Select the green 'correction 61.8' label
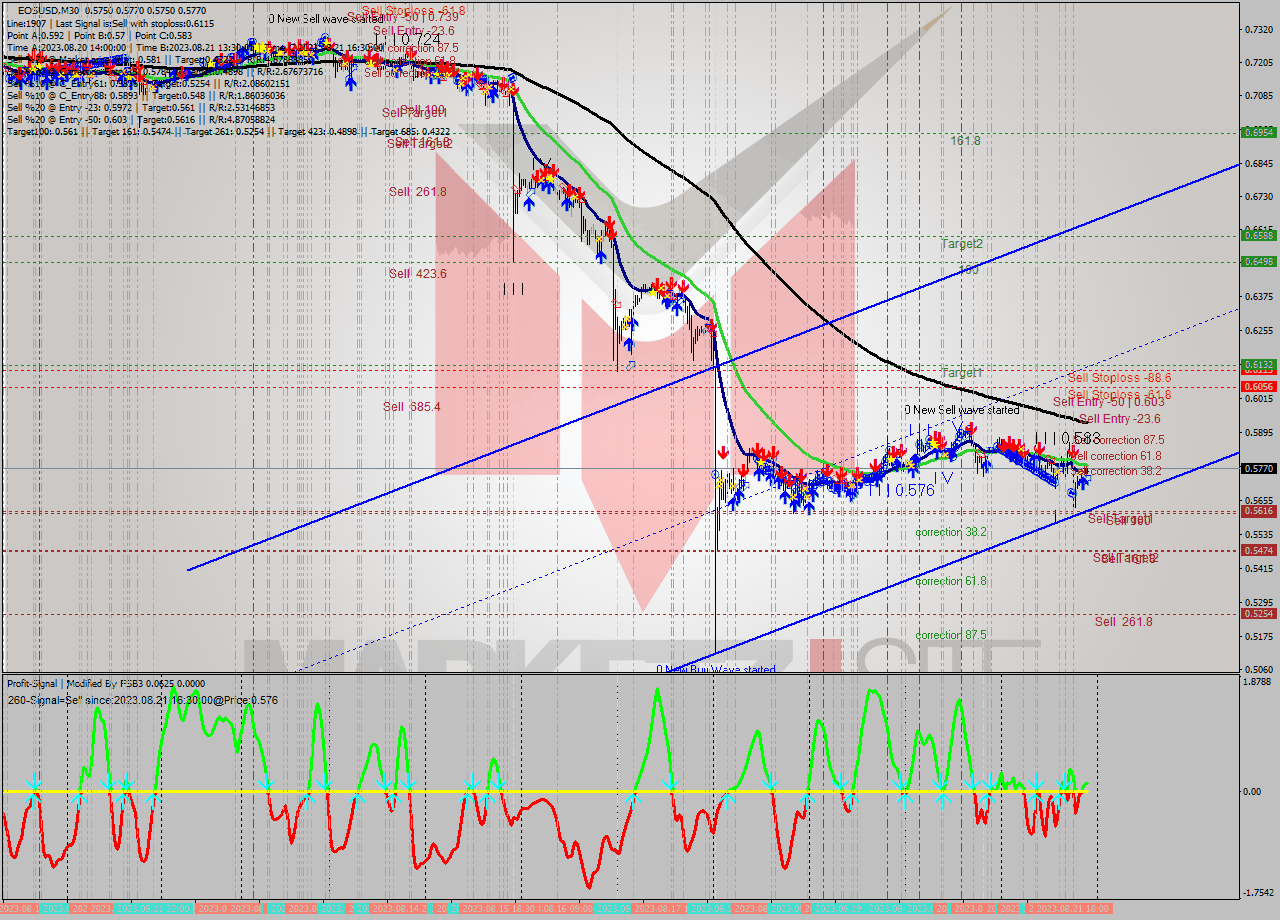 (x=951, y=581)
